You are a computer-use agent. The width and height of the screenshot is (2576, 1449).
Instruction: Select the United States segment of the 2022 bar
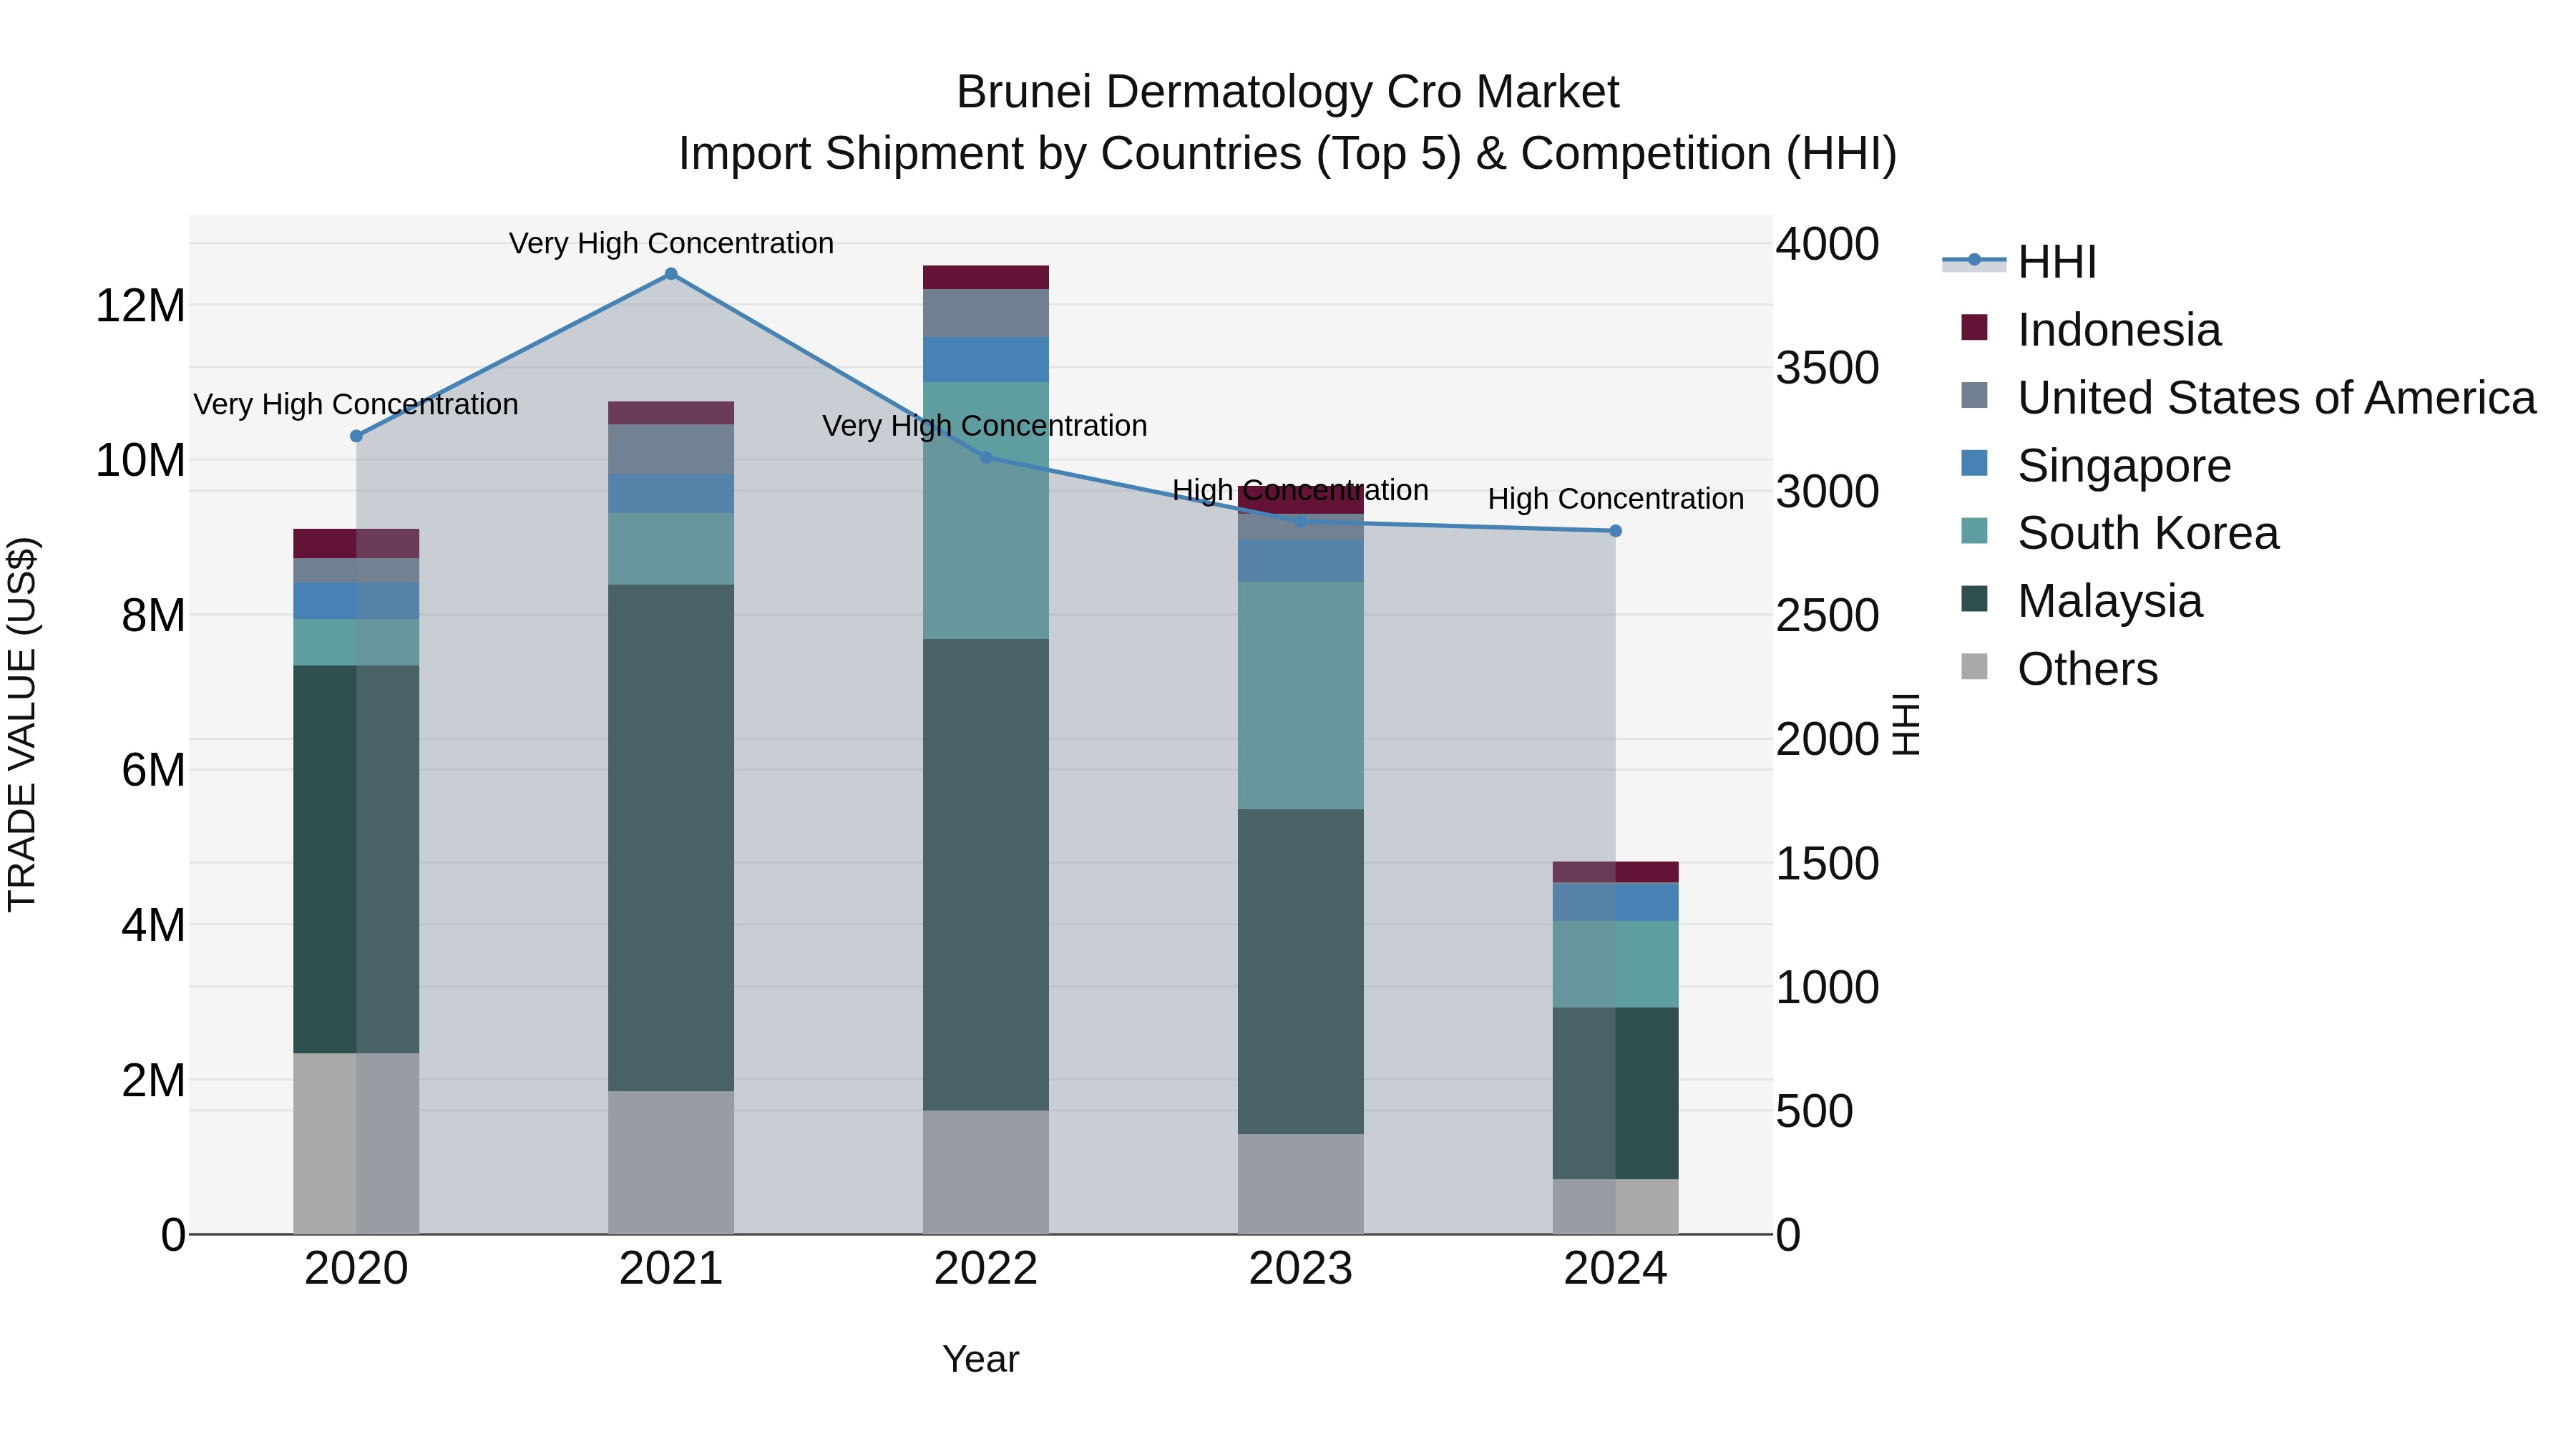pyautogui.click(x=985, y=313)
